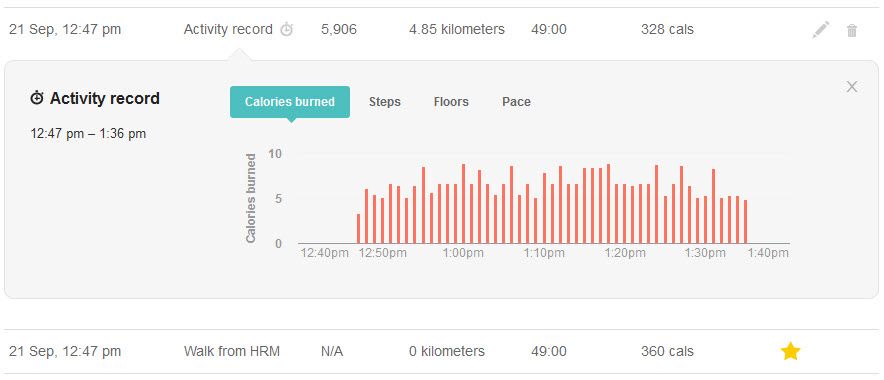Click the 1:00pm axis label
The image size is (884, 380).
tap(463, 253)
